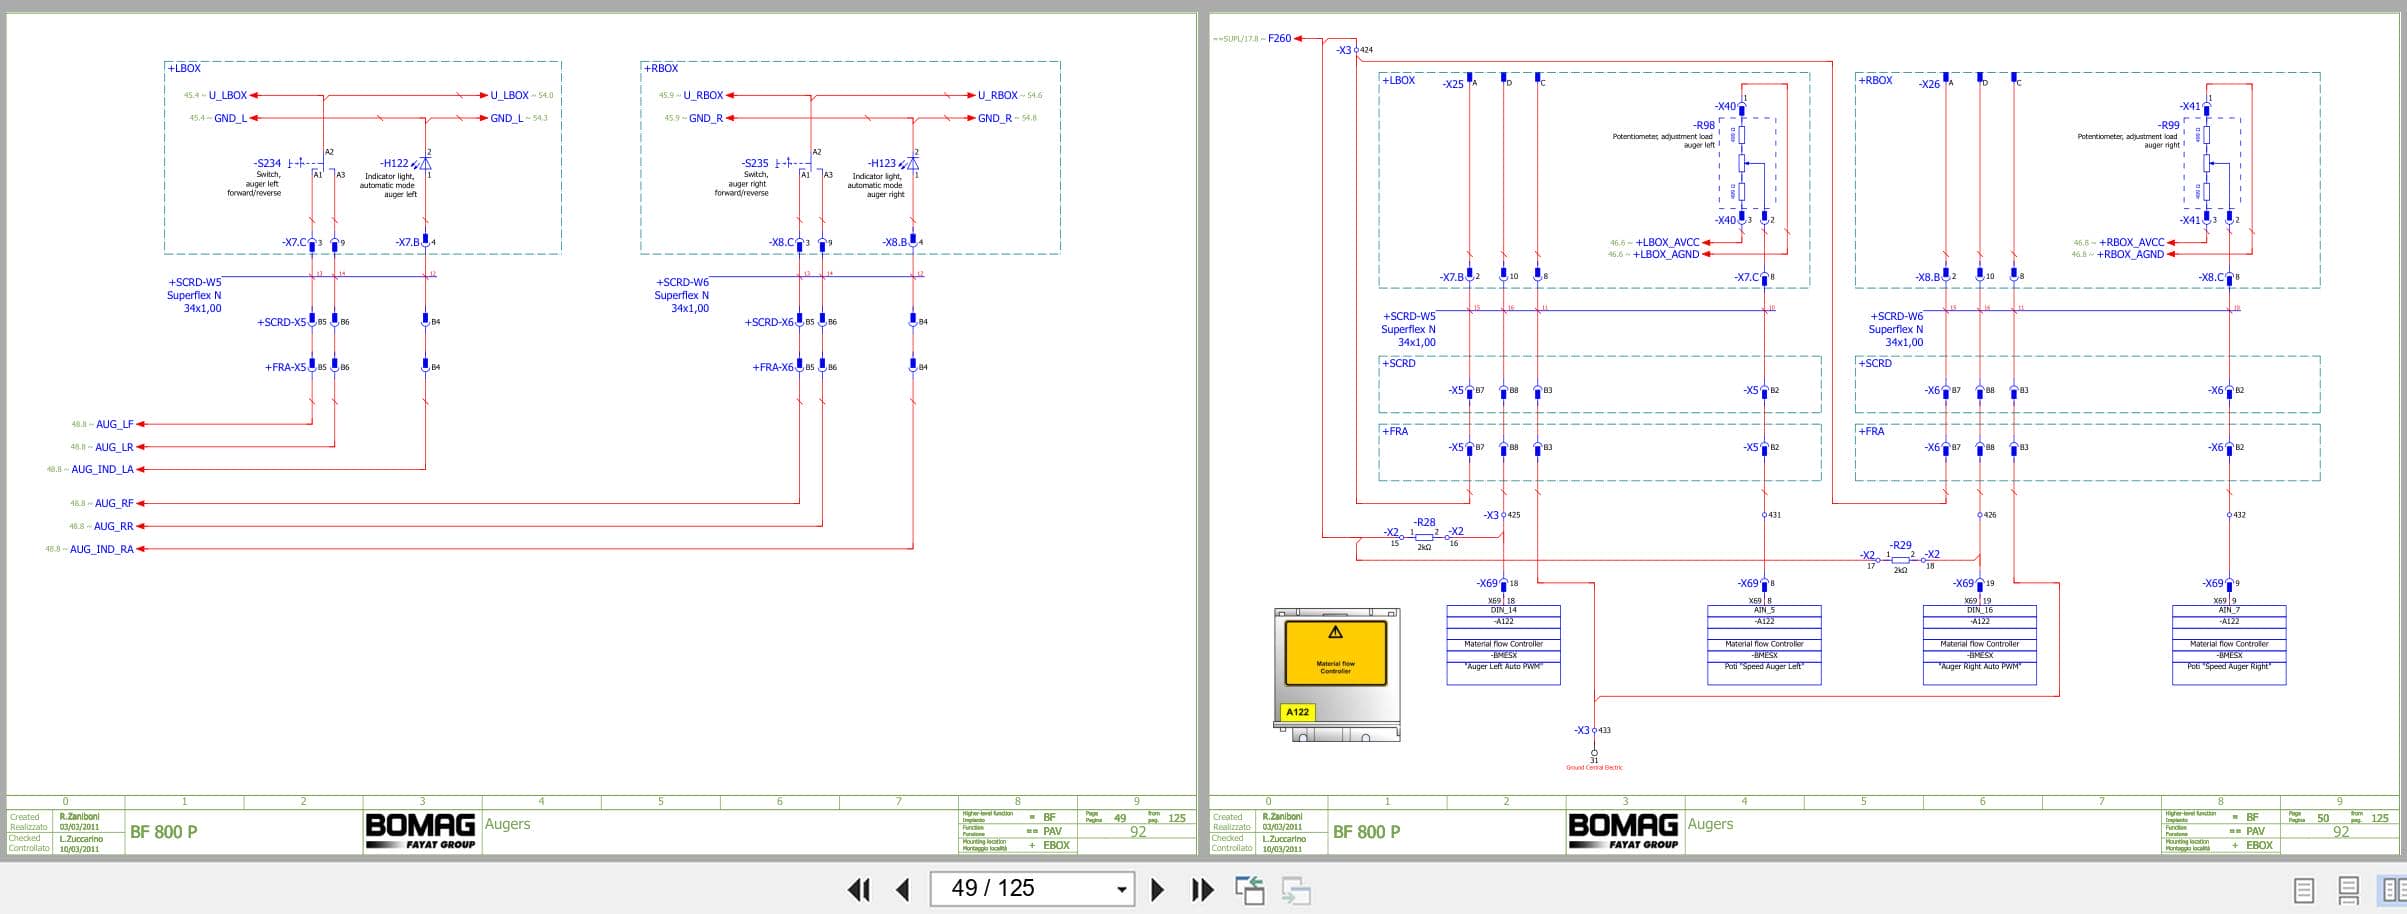Open the page number dropdown list
Viewport: 2407px width, 914px height.
pyautogui.click(x=1121, y=889)
